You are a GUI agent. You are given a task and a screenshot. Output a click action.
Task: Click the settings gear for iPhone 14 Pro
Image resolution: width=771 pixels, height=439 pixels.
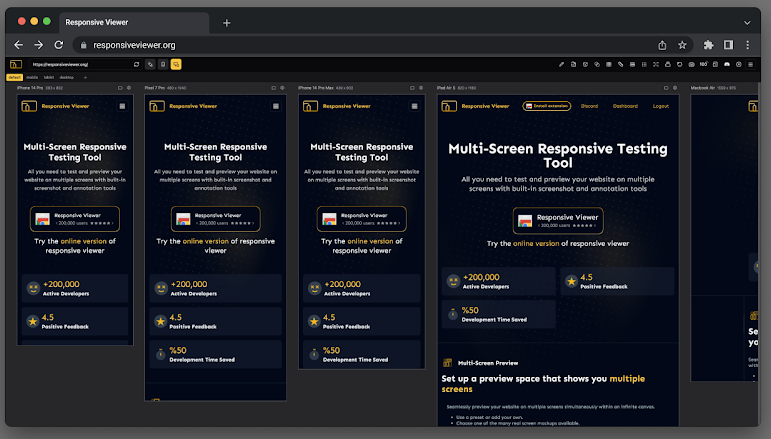[x=129, y=88]
